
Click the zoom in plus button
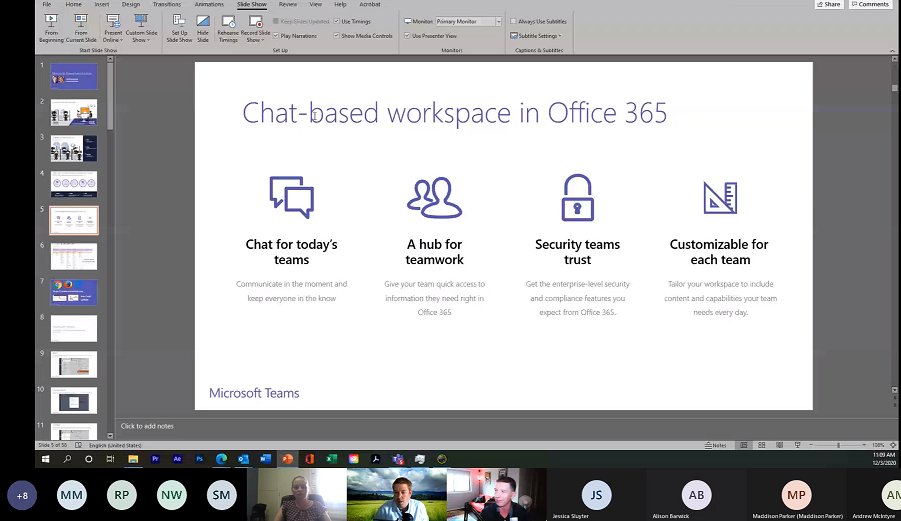pos(864,445)
